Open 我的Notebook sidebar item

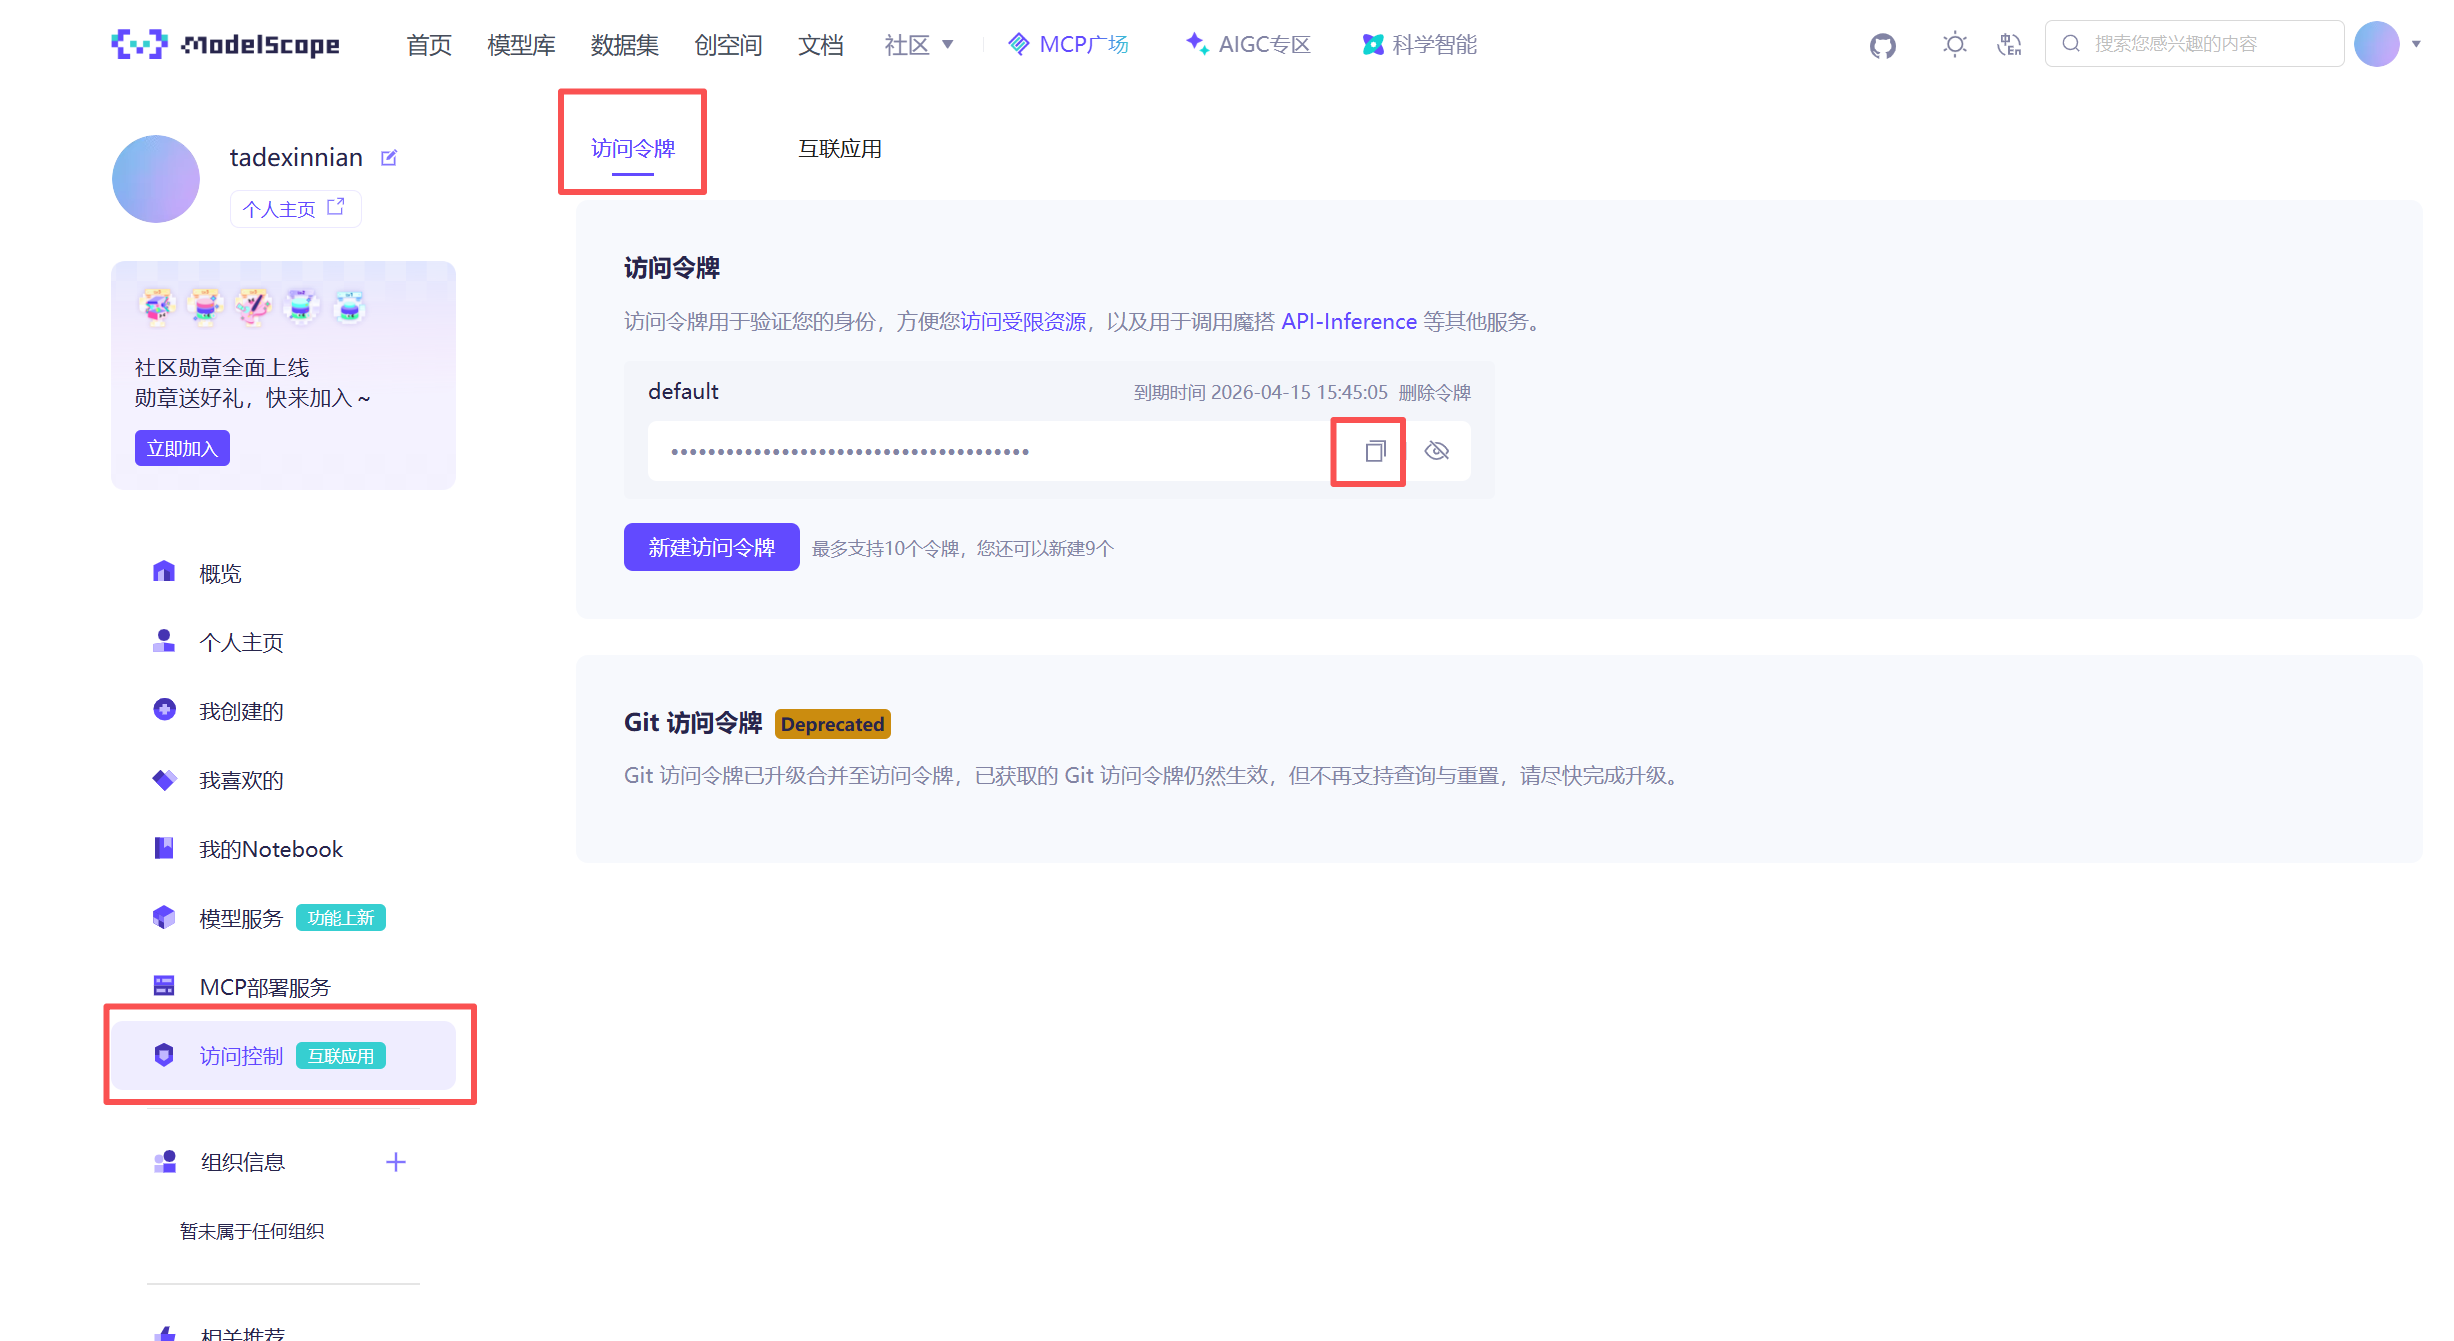coord(270,849)
